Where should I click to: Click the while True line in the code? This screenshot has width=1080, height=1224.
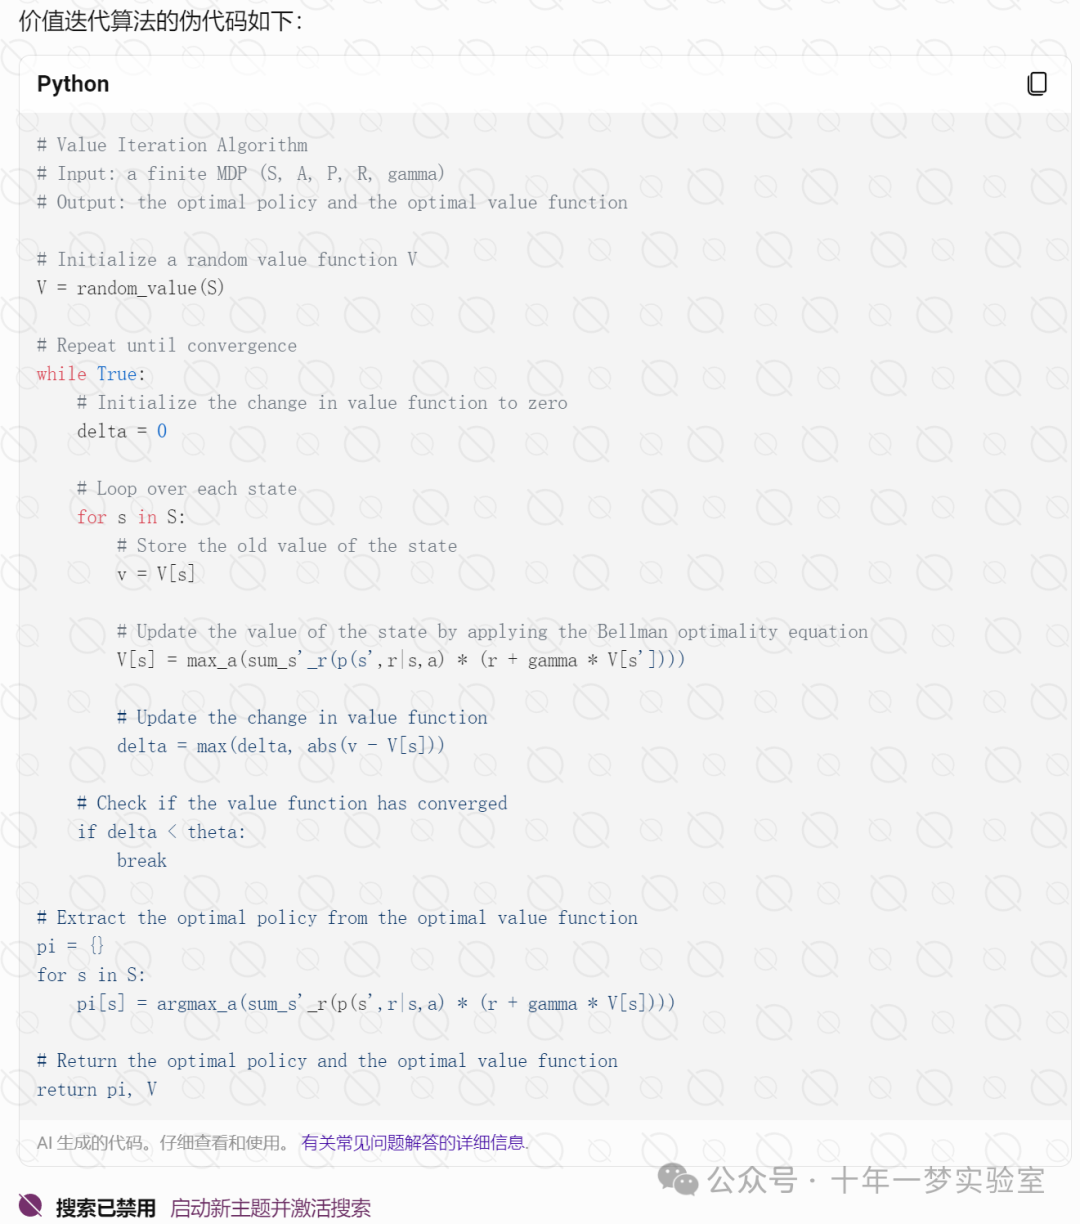(x=90, y=374)
